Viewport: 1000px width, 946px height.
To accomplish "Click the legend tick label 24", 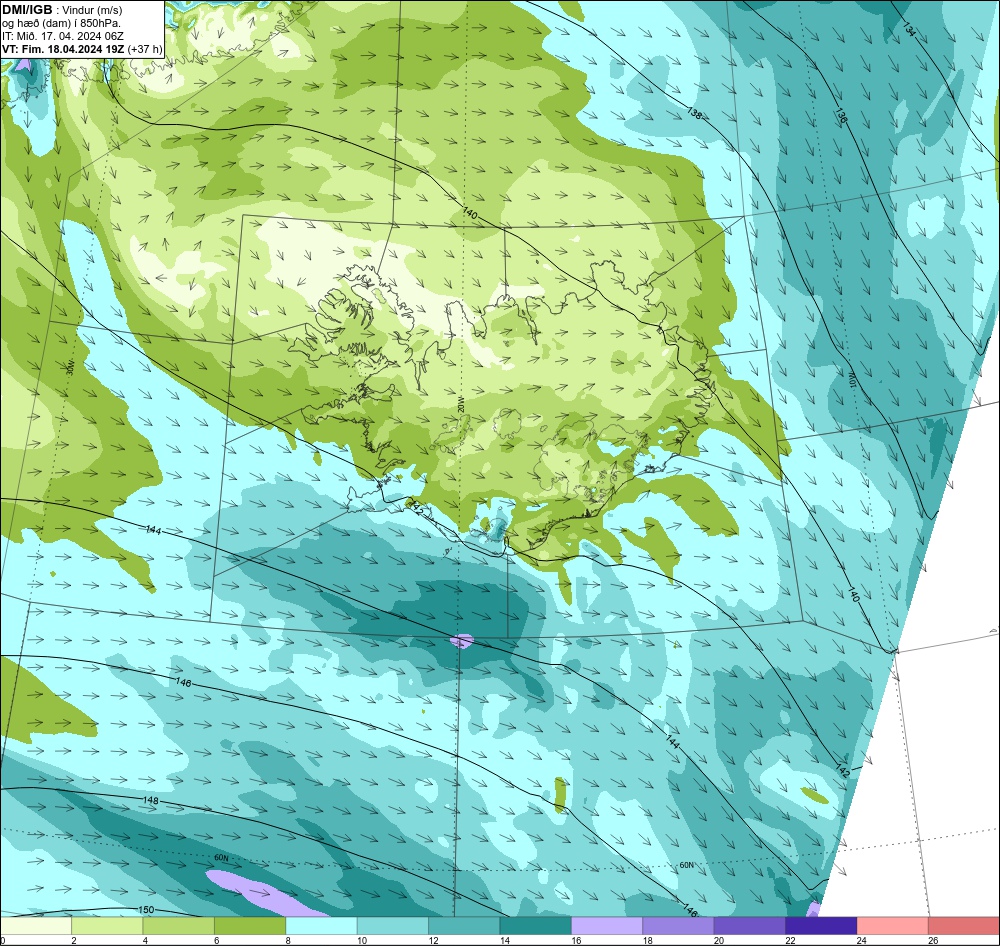I will (x=862, y=940).
